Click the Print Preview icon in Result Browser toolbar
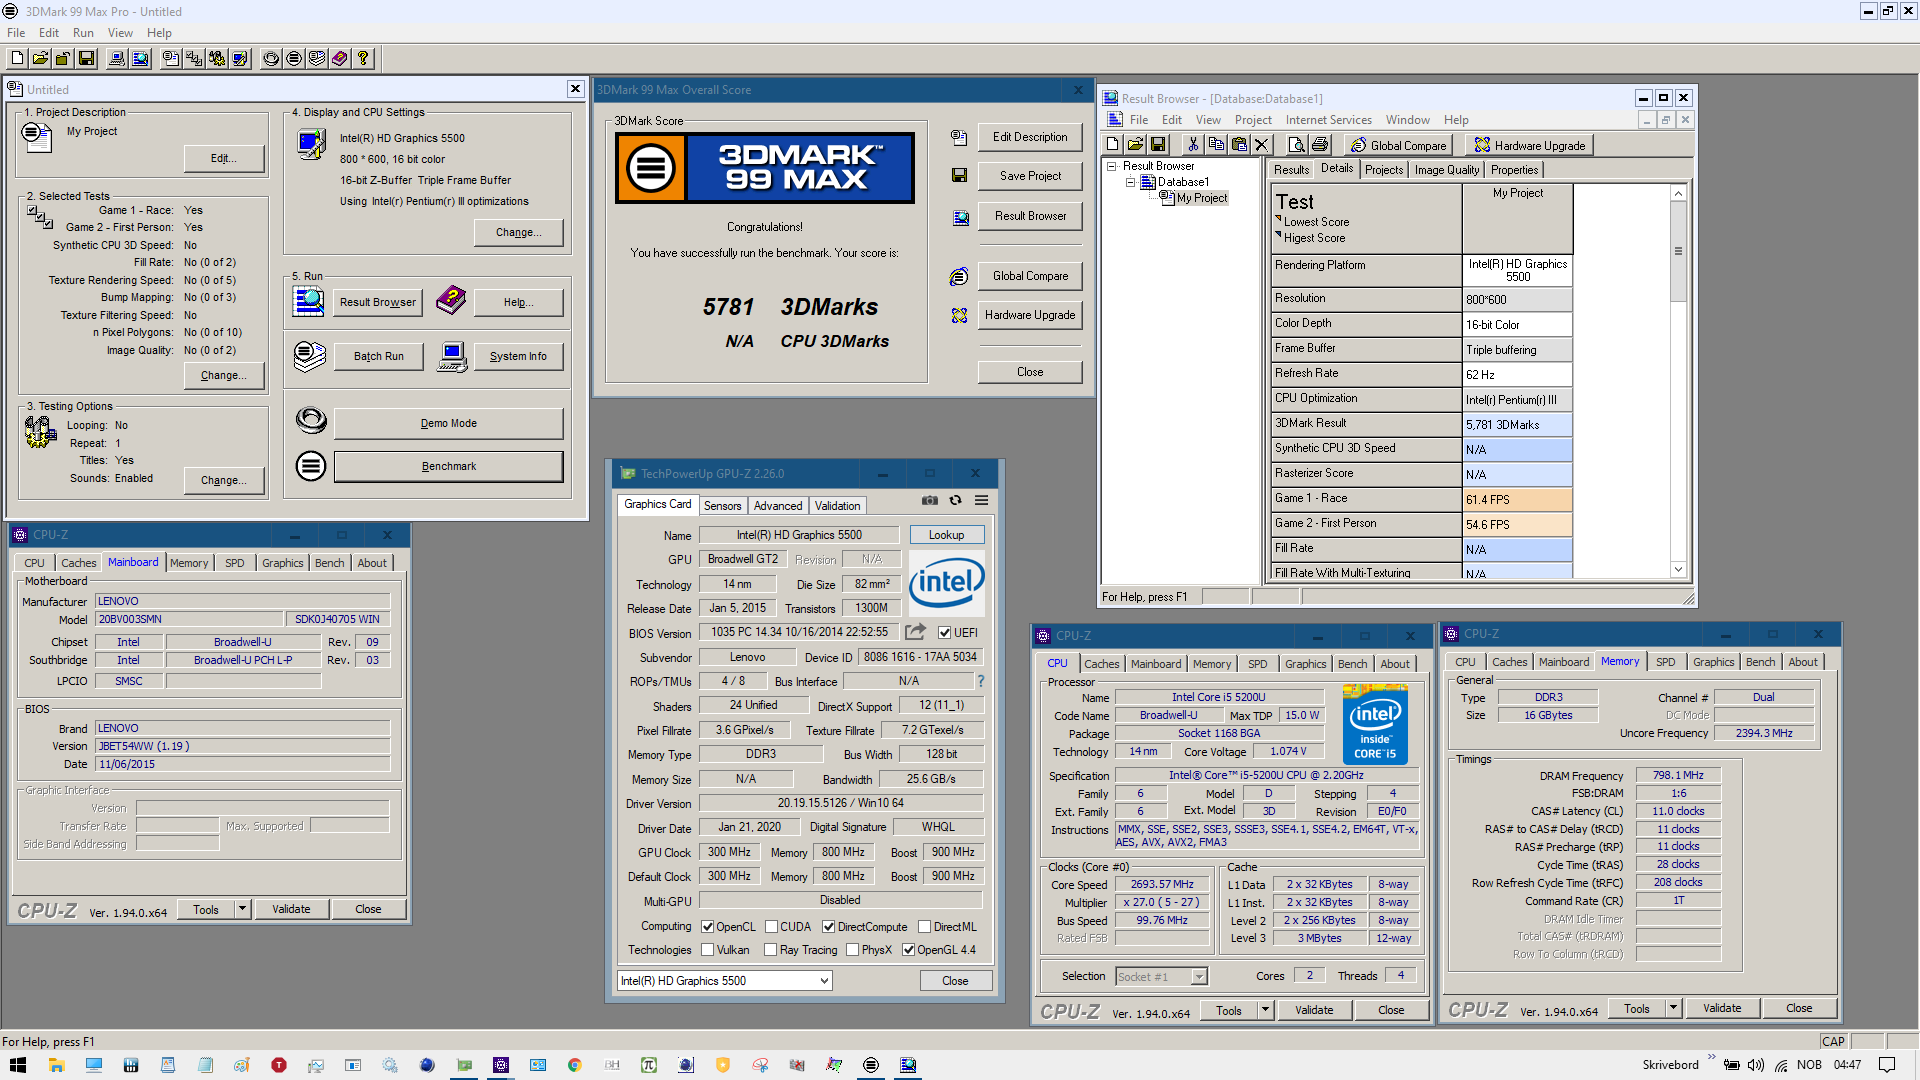 [x=1296, y=145]
